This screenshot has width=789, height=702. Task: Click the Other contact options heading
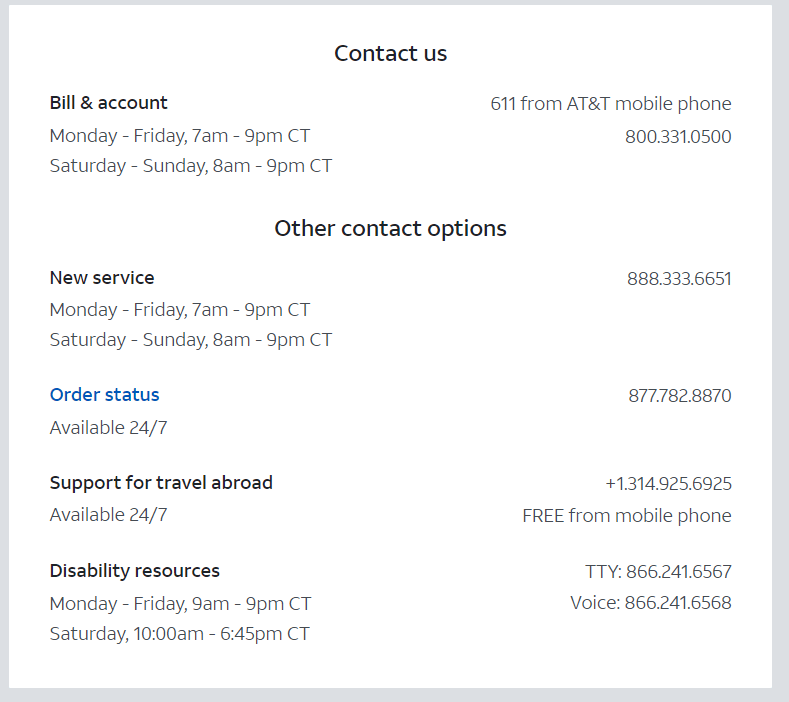[390, 228]
